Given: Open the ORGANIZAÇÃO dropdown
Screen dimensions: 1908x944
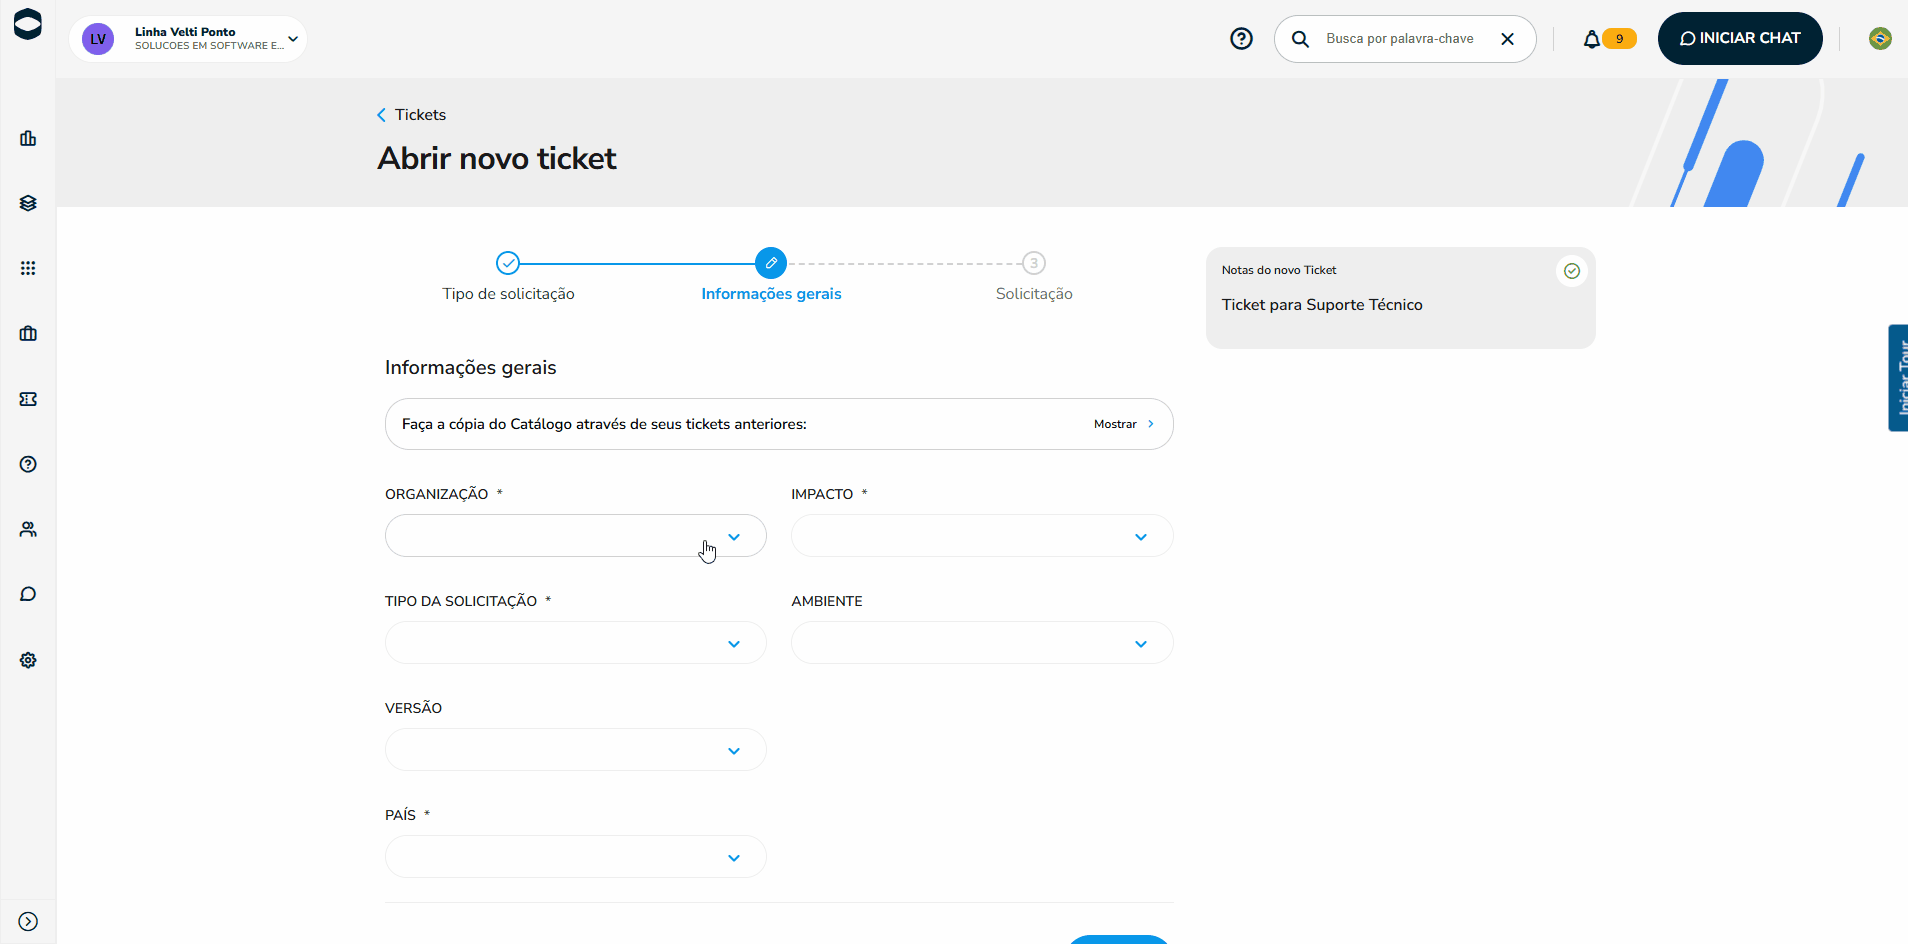Looking at the screenshot, I should [576, 536].
